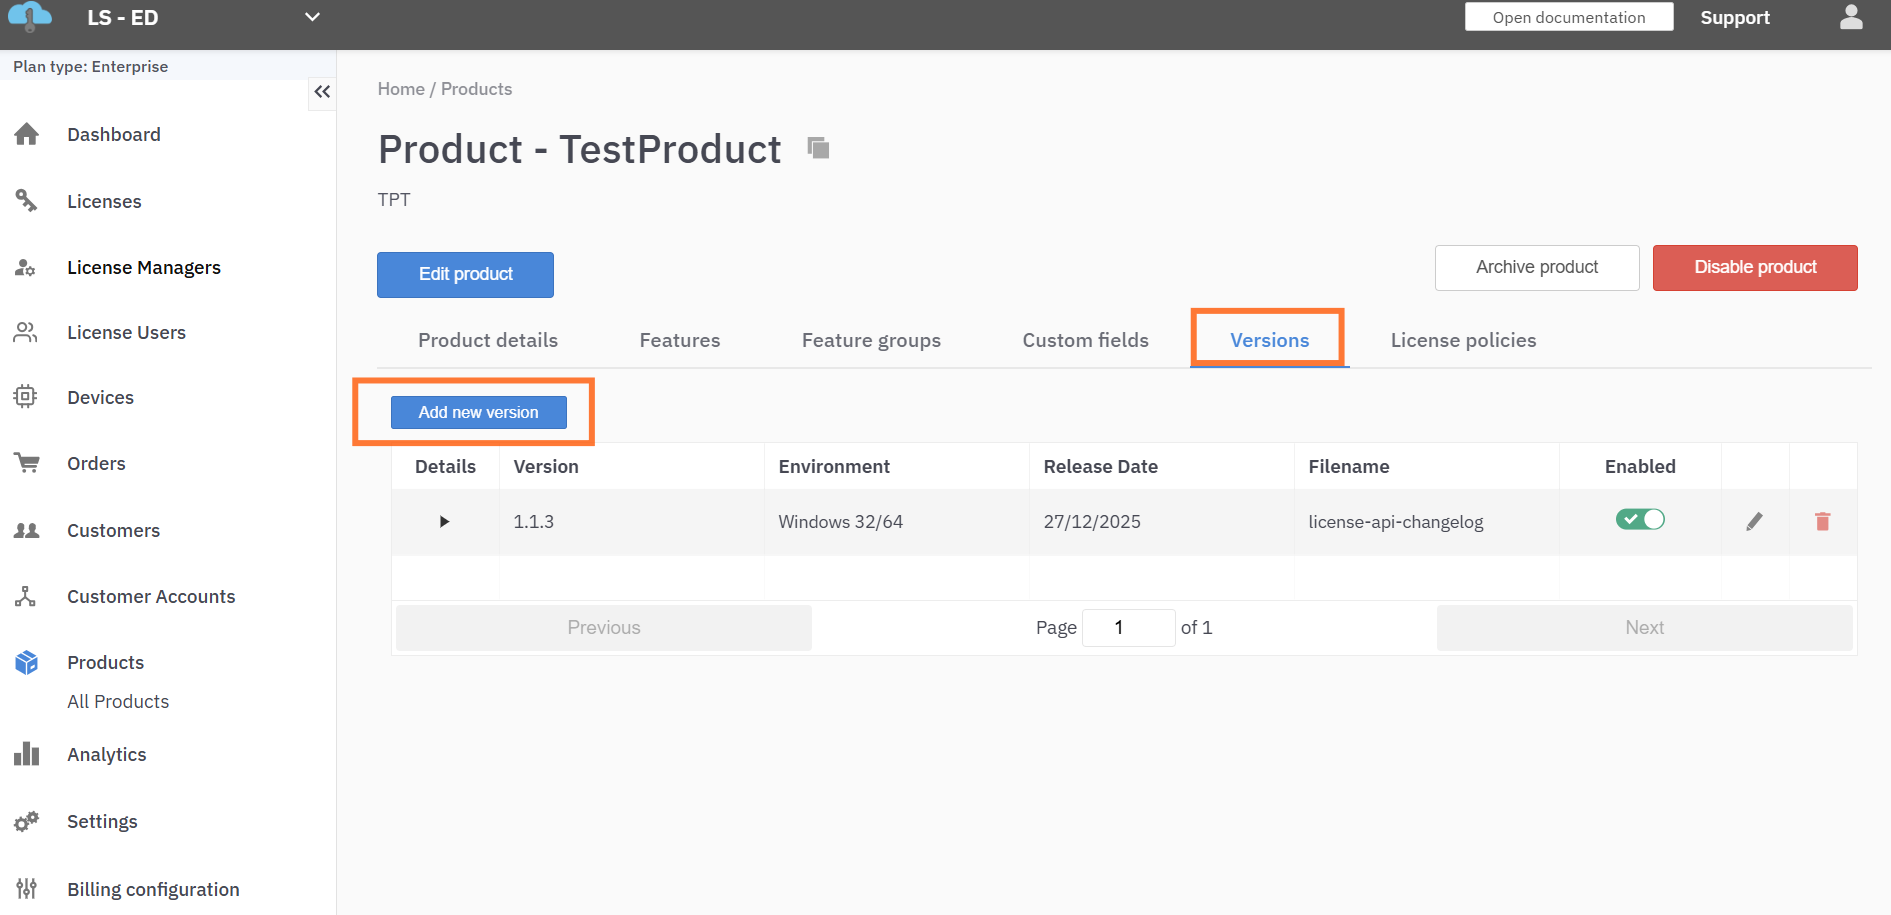Click the copy icon beside TestProduct title
This screenshot has width=1891, height=915.
click(818, 148)
